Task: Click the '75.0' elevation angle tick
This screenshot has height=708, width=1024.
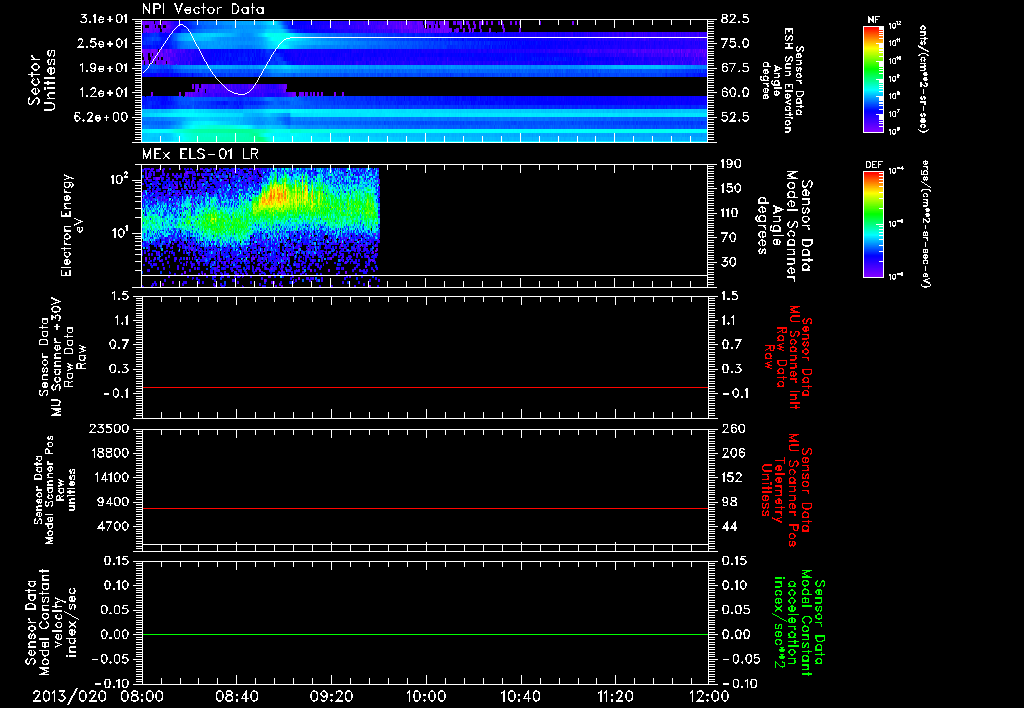Action: click(735, 43)
